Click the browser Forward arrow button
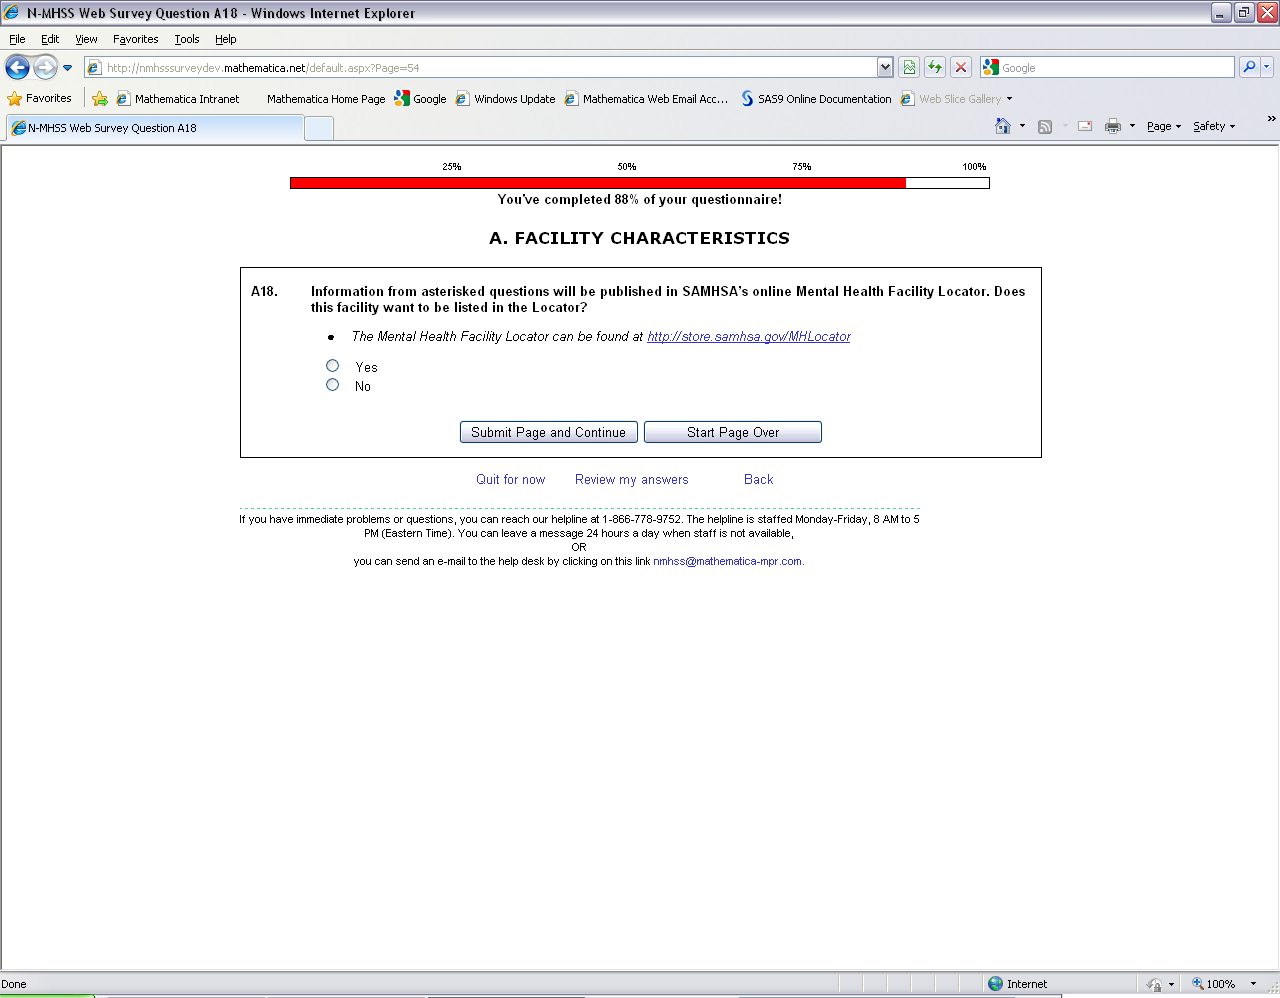 [x=46, y=67]
